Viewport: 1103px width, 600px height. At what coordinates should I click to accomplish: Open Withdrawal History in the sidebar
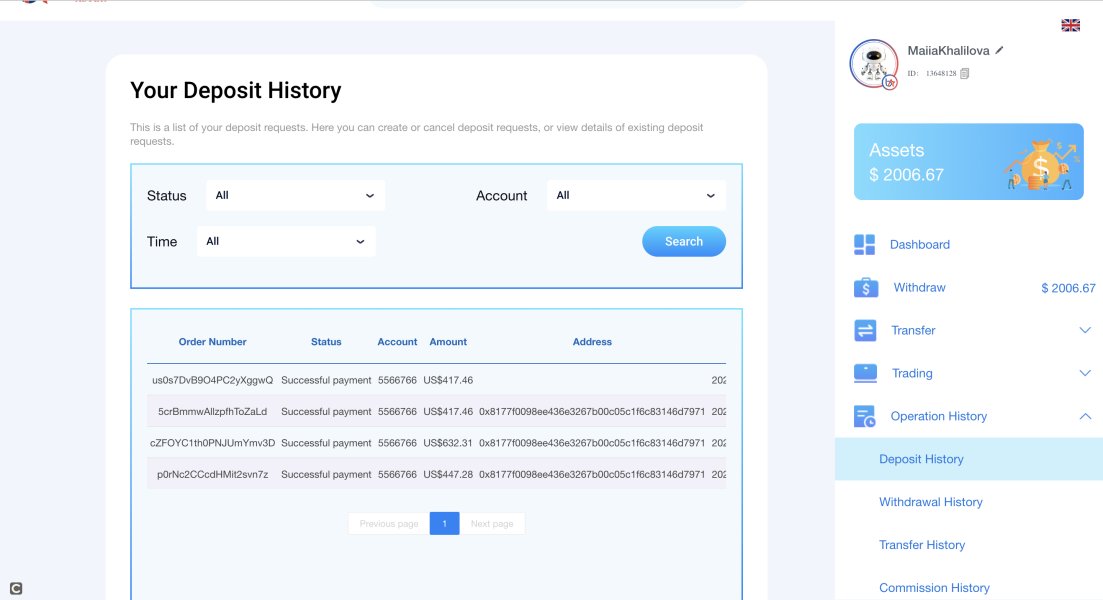931,502
